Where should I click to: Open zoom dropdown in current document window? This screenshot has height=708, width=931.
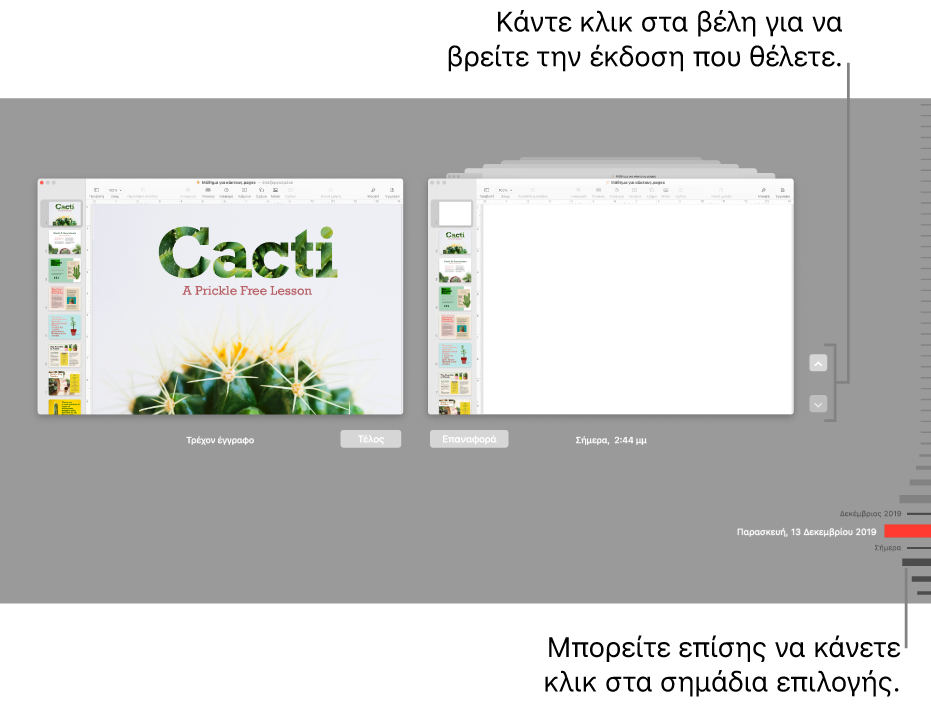(115, 190)
